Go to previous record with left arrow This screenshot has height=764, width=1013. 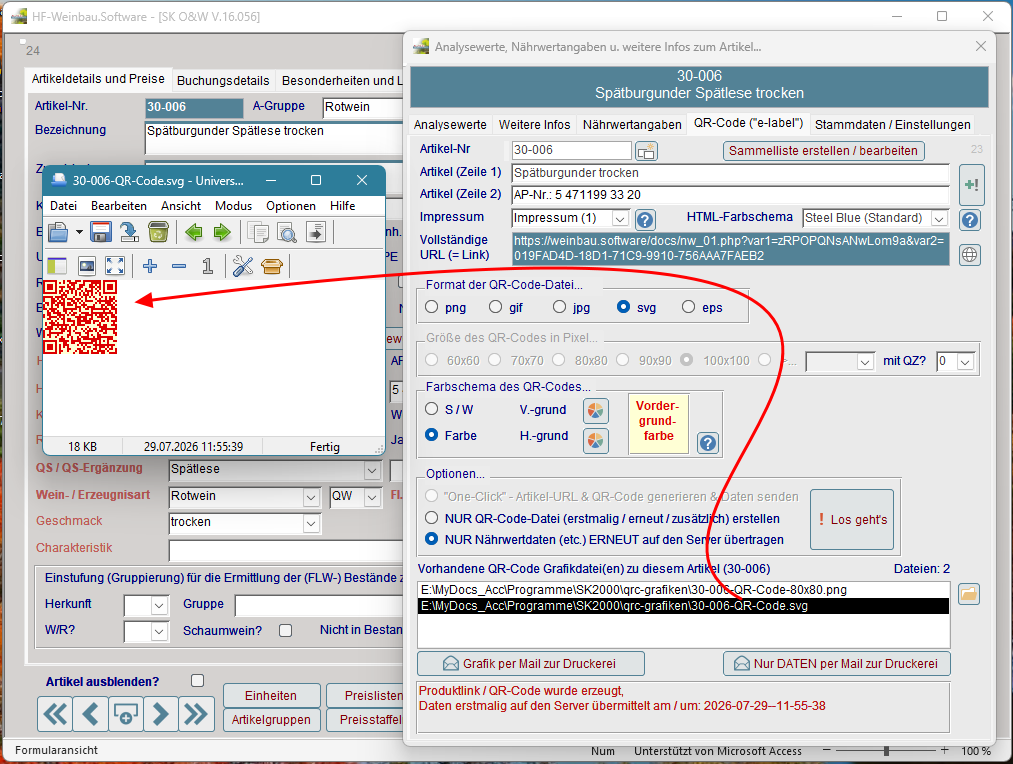(90, 714)
